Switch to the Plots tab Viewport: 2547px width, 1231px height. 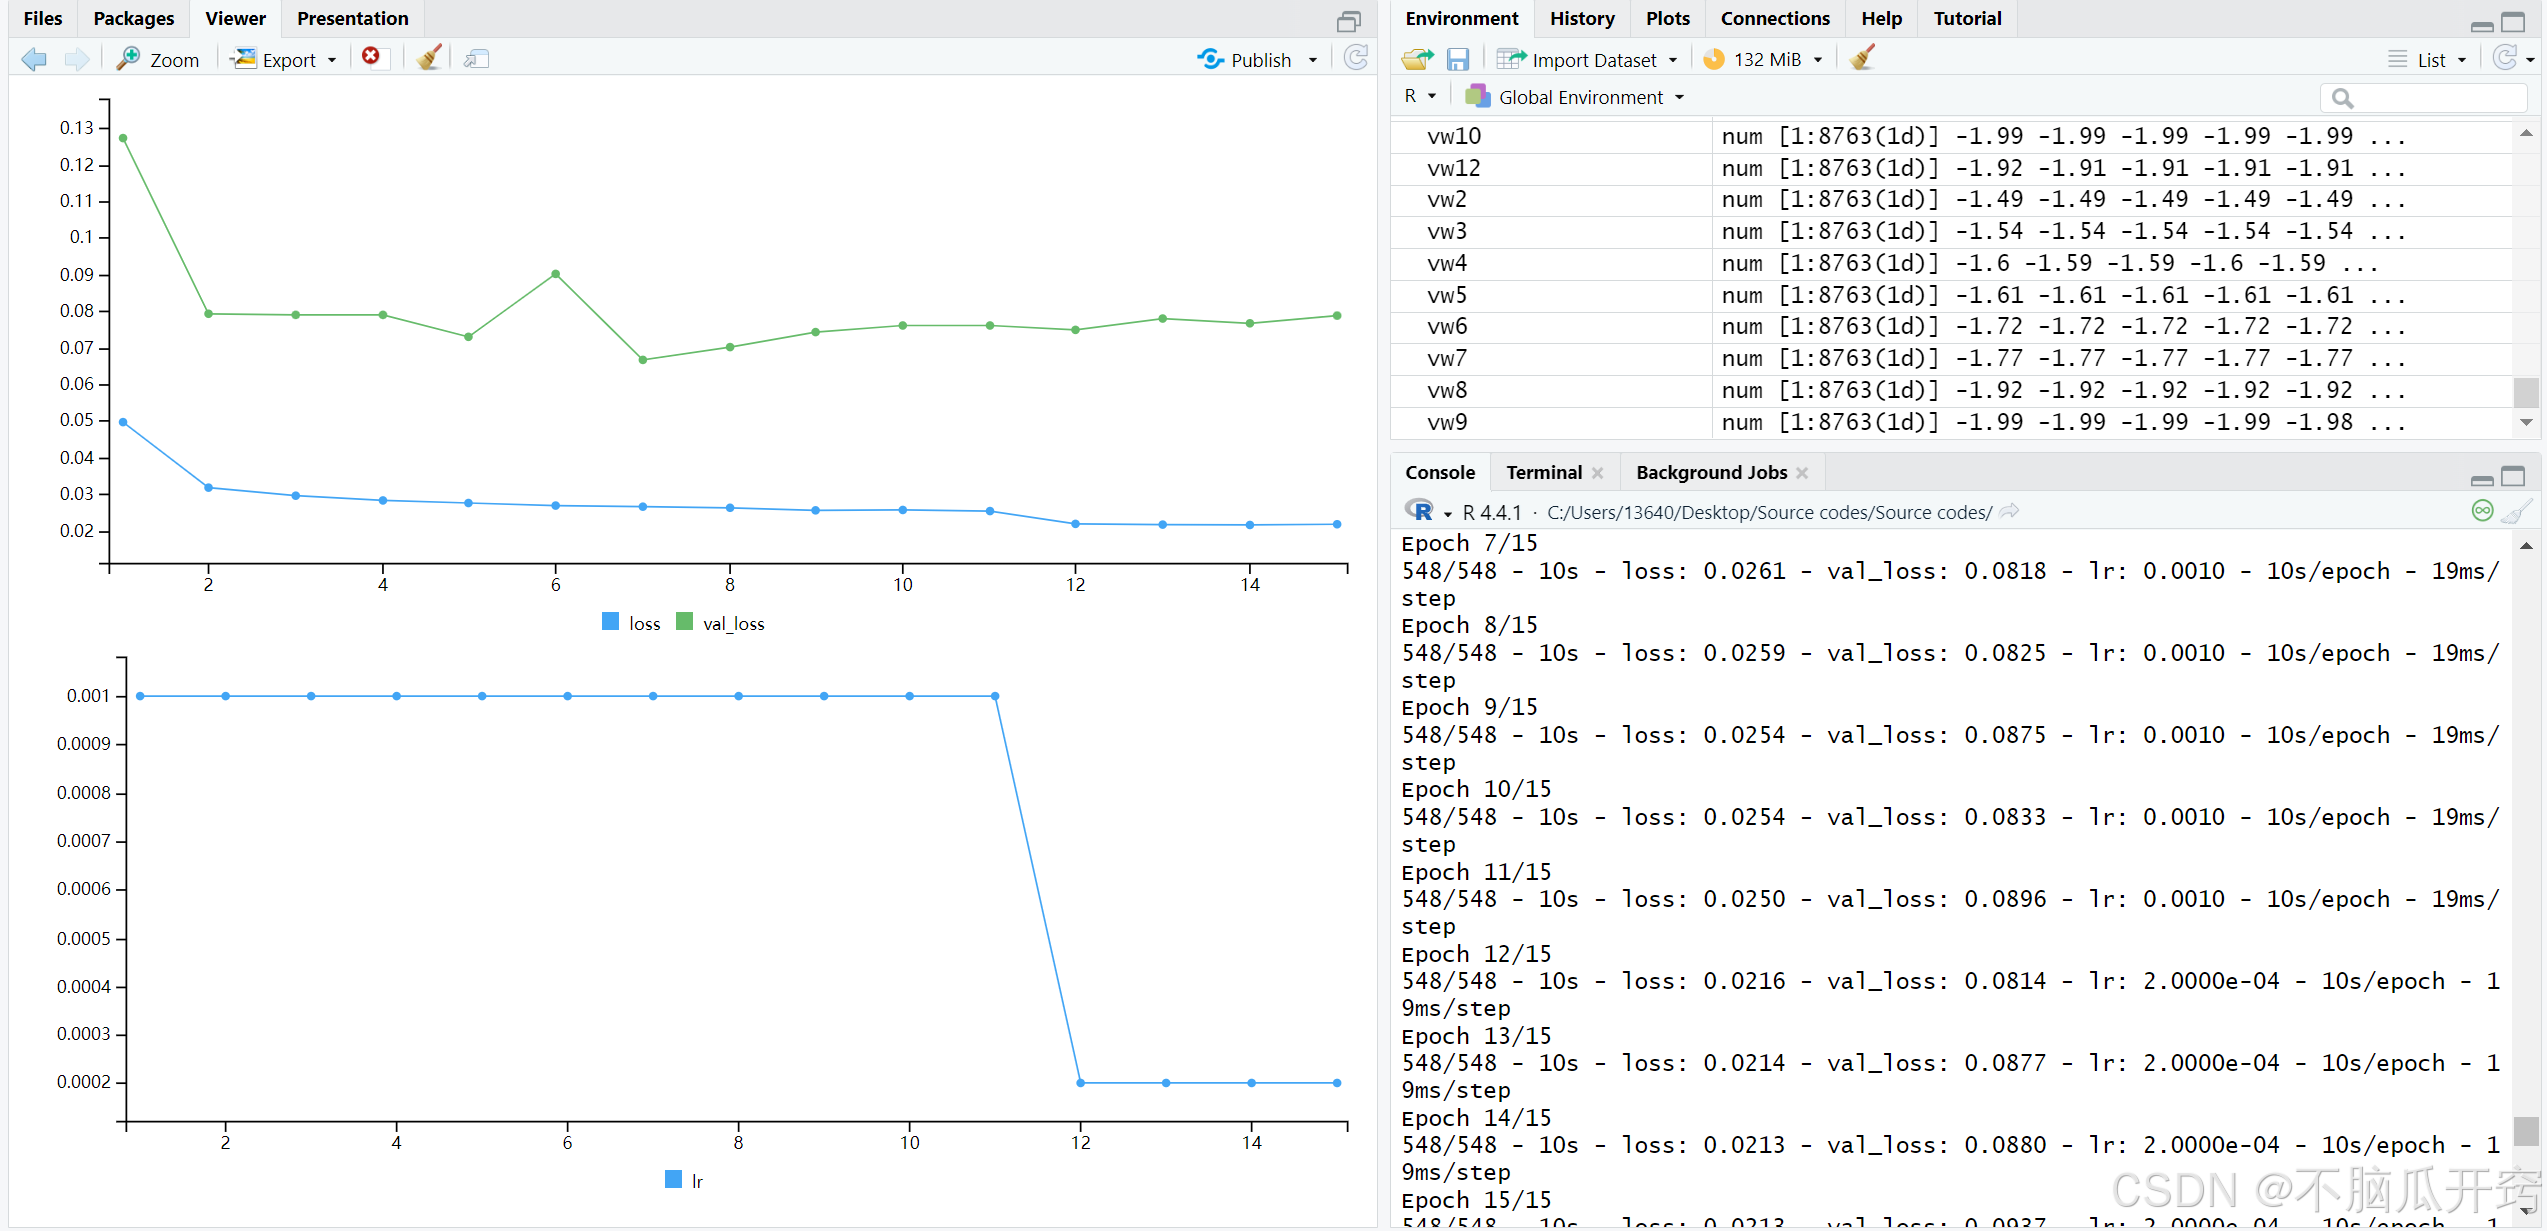click(1667, 18)
